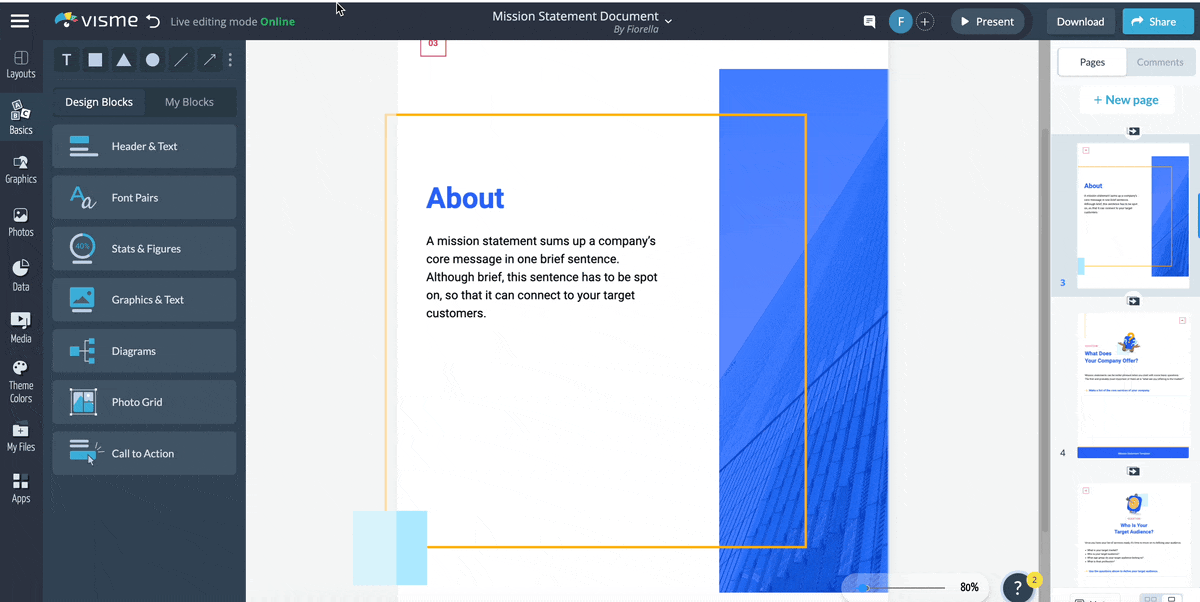Image resolution: width=1200 pixels, height=602 pixels.
Task: Open the help question mark bubble
Action: pyautogui.click(x=1017, y=587)
